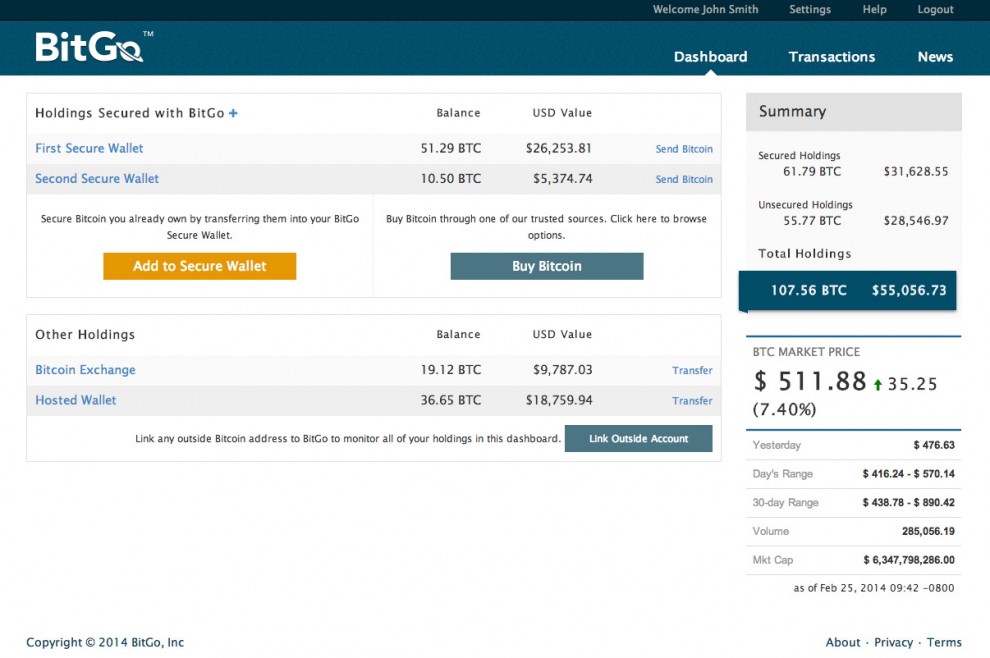Open the About footer link
The width and height of the screenshot is (990, 658).
point(843,642)
